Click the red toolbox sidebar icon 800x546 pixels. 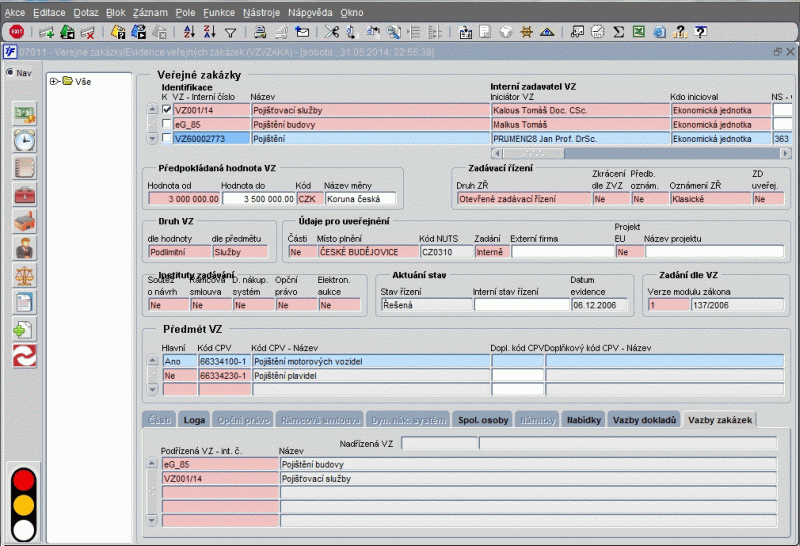(x=24, y=194)
